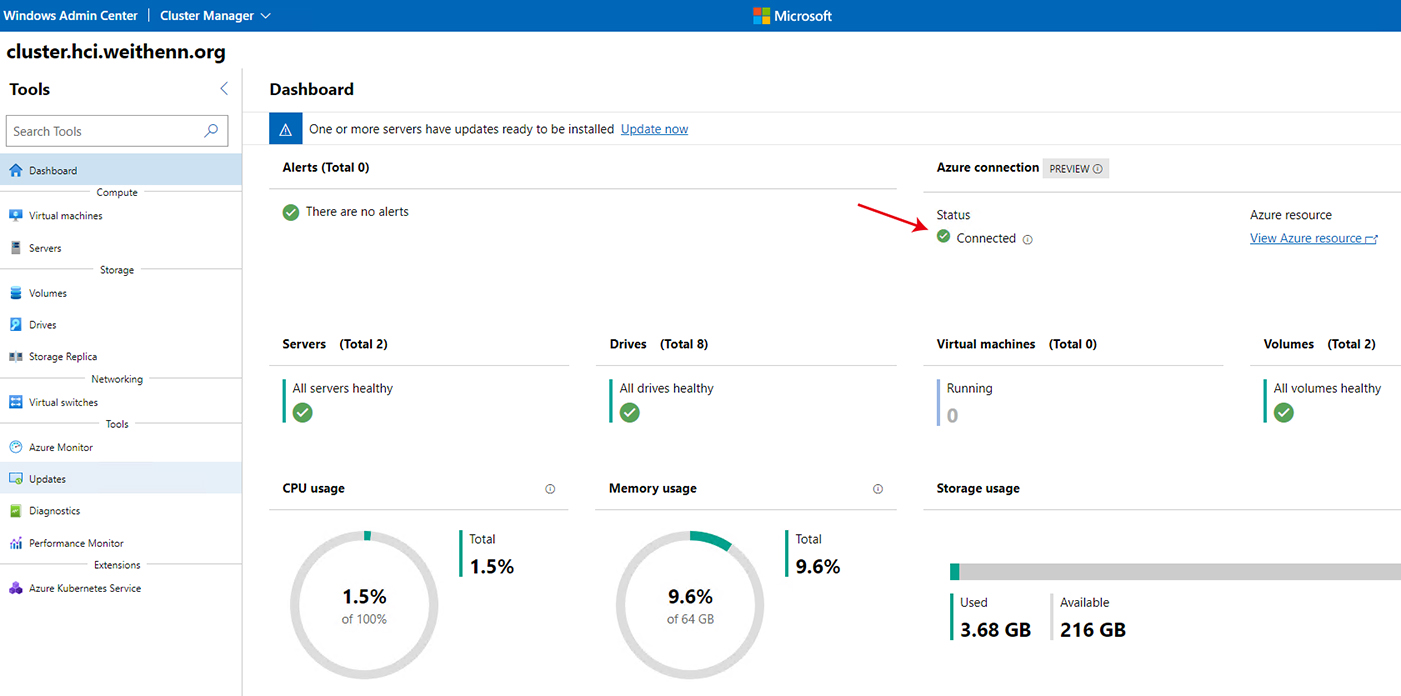
Task: Click the Running virtual machines count
Action: click(x=952, y=415)
